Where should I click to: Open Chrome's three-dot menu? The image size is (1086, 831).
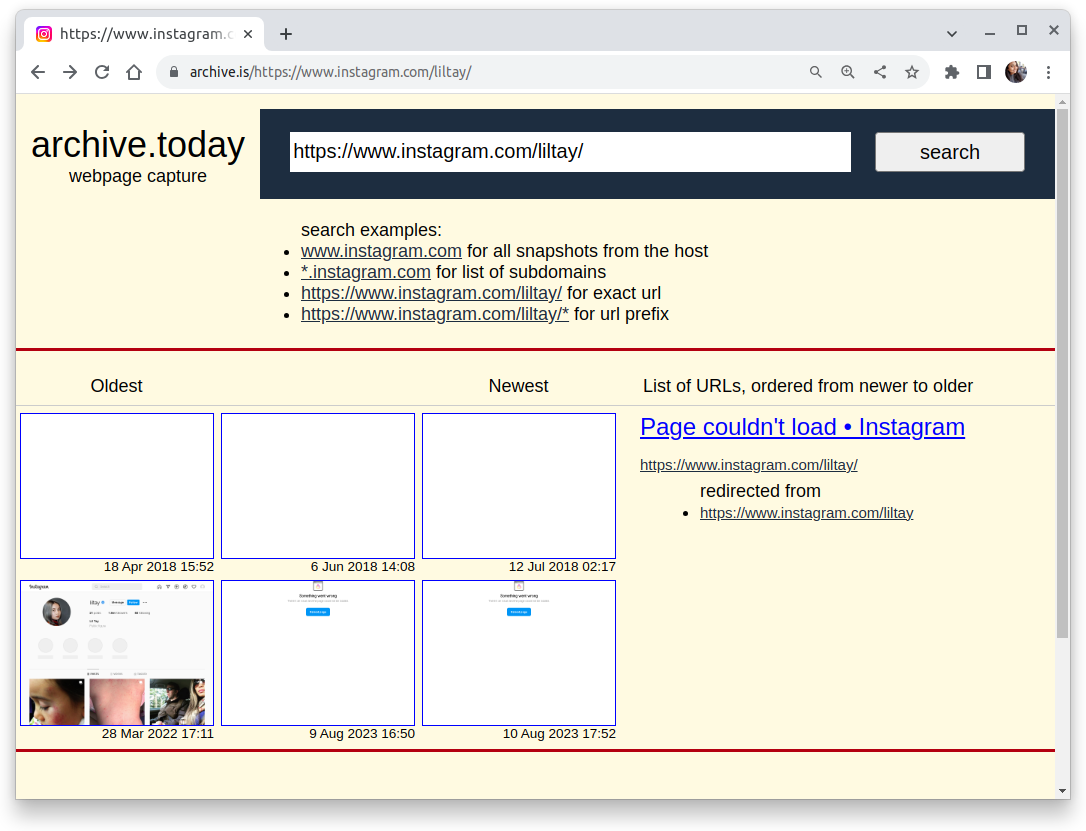(1049, 72)
